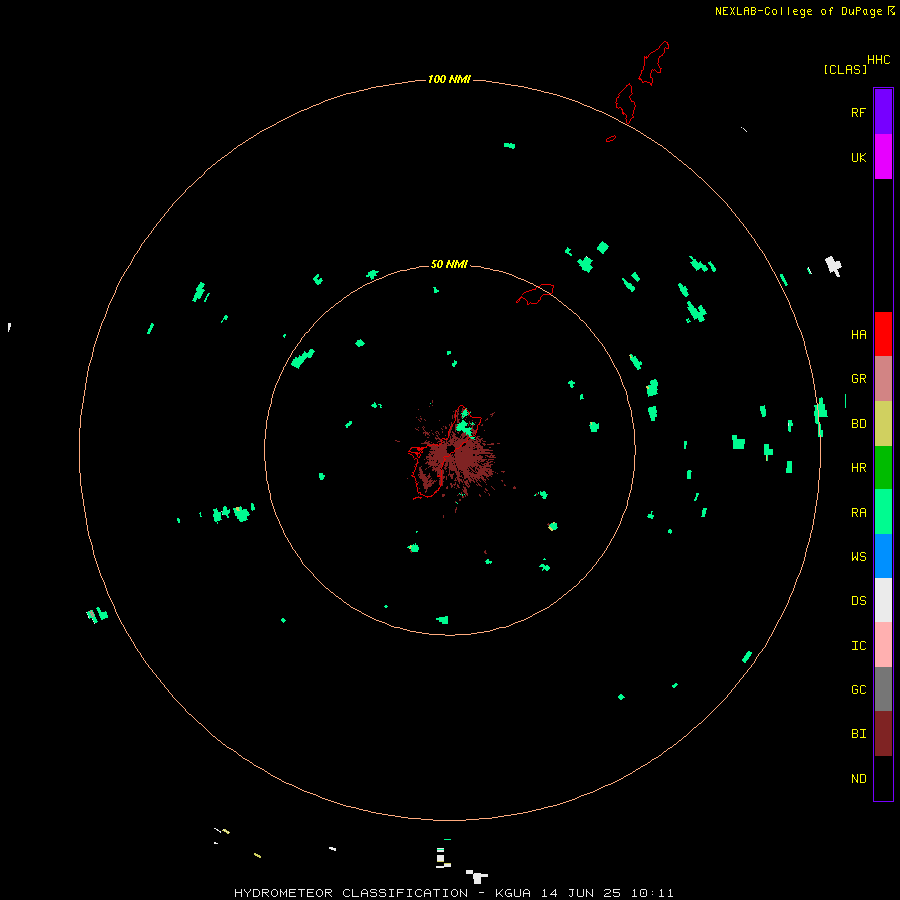Pick the gray GC legend swatch
The height and width of the screenshot is (900, 900).
[883, 689]
